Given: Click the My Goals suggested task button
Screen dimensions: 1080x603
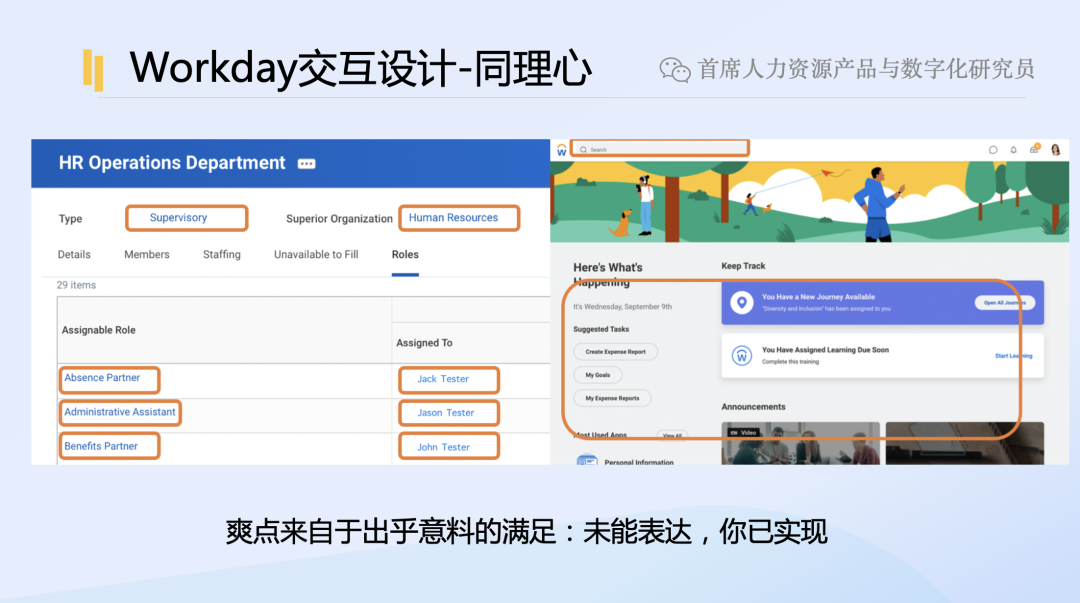Looking at the screenshot, I should point(598,375).
